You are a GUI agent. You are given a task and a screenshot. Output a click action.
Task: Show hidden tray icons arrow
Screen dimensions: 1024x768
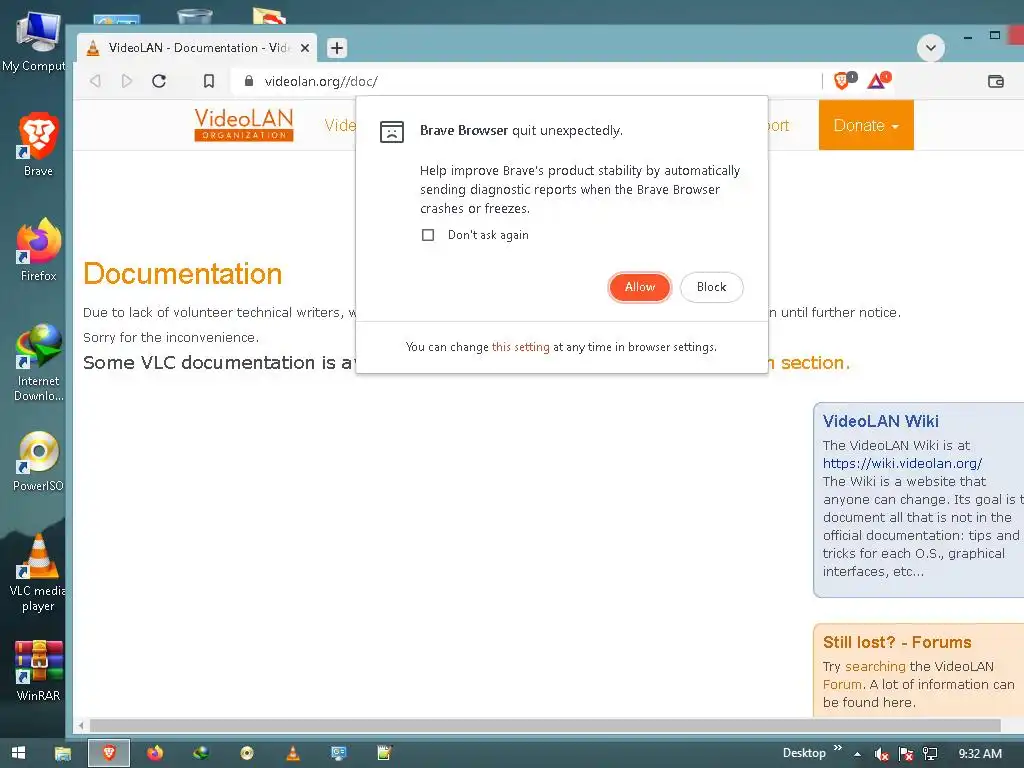pos(857,754)
